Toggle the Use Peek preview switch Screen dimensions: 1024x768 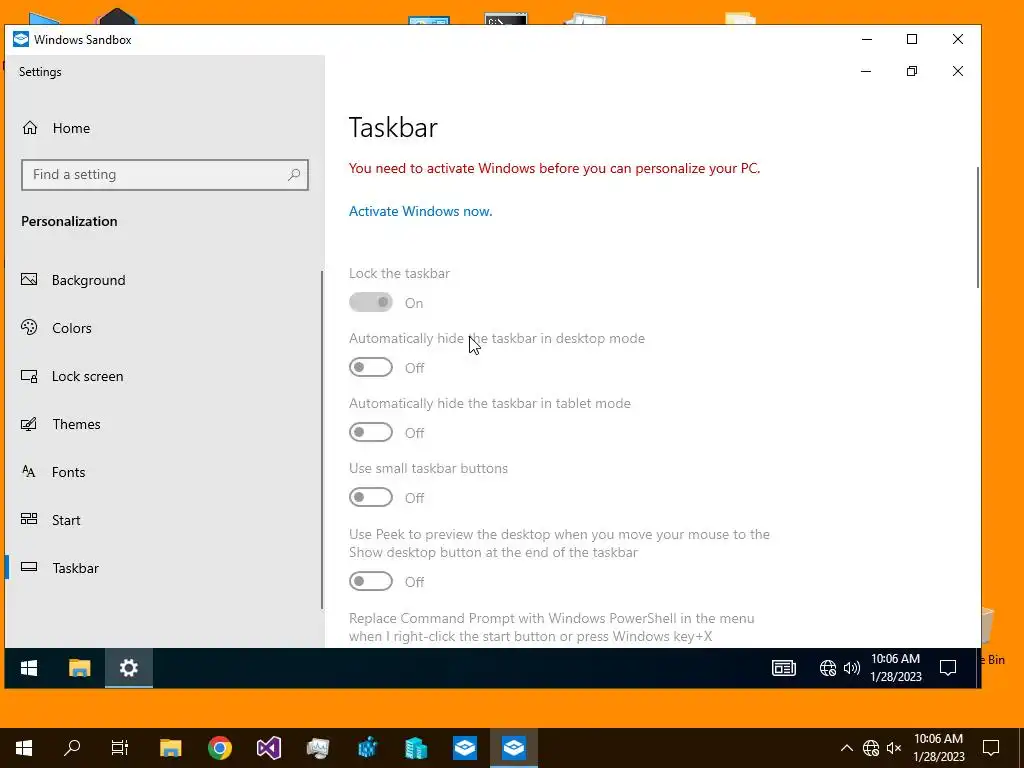pos(371,581)
